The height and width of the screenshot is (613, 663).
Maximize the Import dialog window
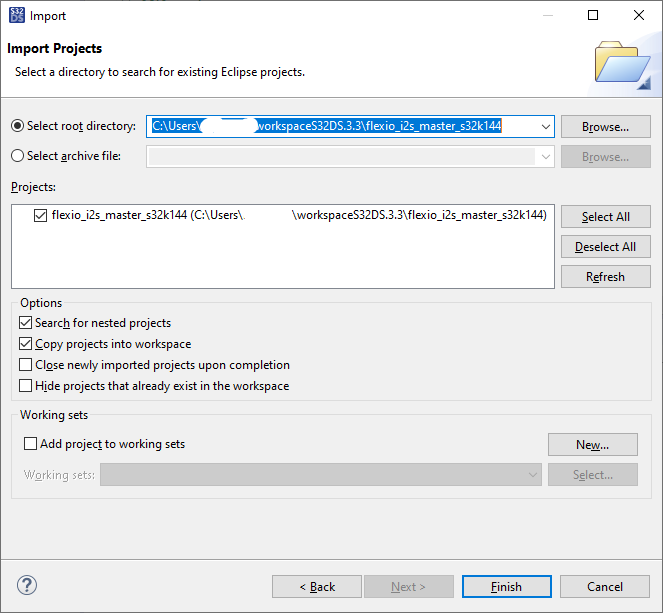[593, 15]
